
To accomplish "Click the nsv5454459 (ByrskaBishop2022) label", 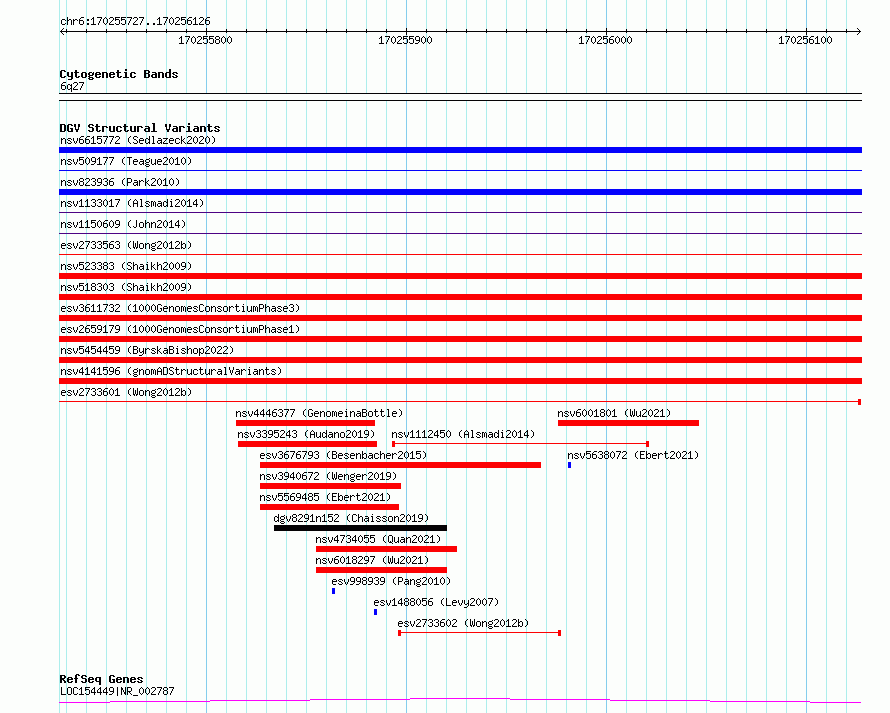I will 147,350.
